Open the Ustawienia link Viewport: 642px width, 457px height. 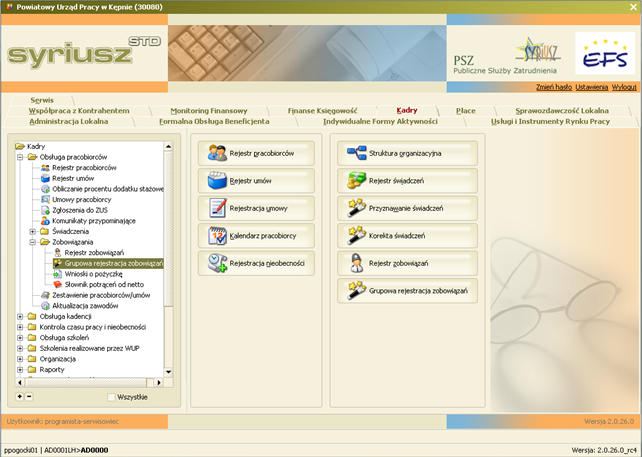pyautogui.click(x=592, y=87)
